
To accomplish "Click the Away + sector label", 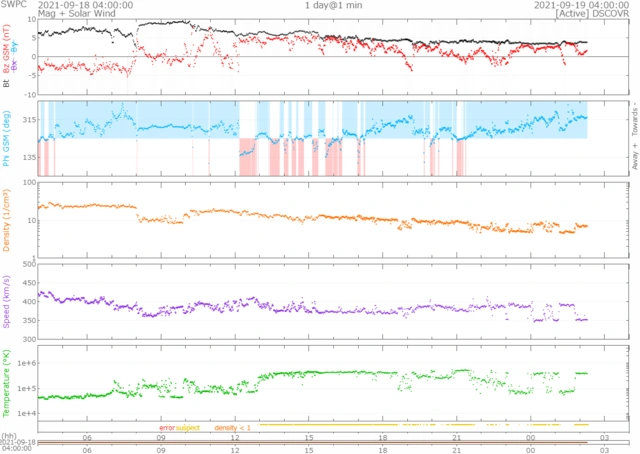I will click(632, 160).
